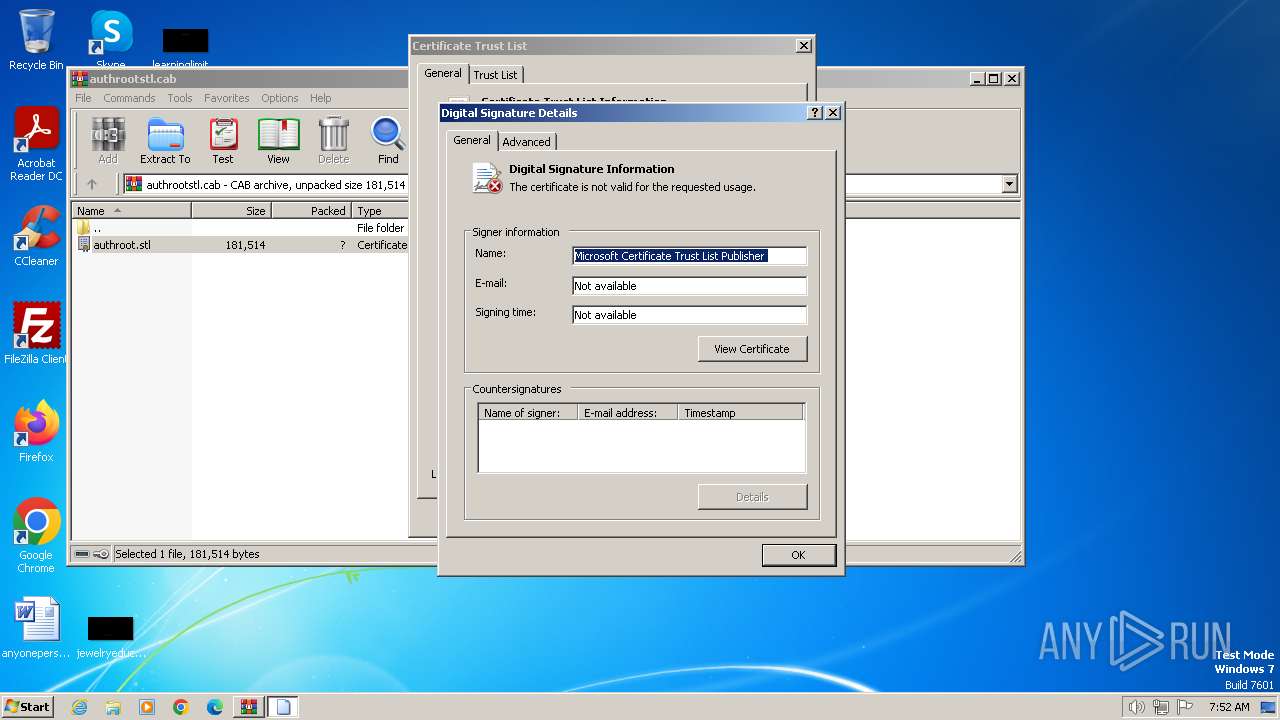
Task: Open Microsoft Edge from the taskbar
Action: (x=215, y=707)
